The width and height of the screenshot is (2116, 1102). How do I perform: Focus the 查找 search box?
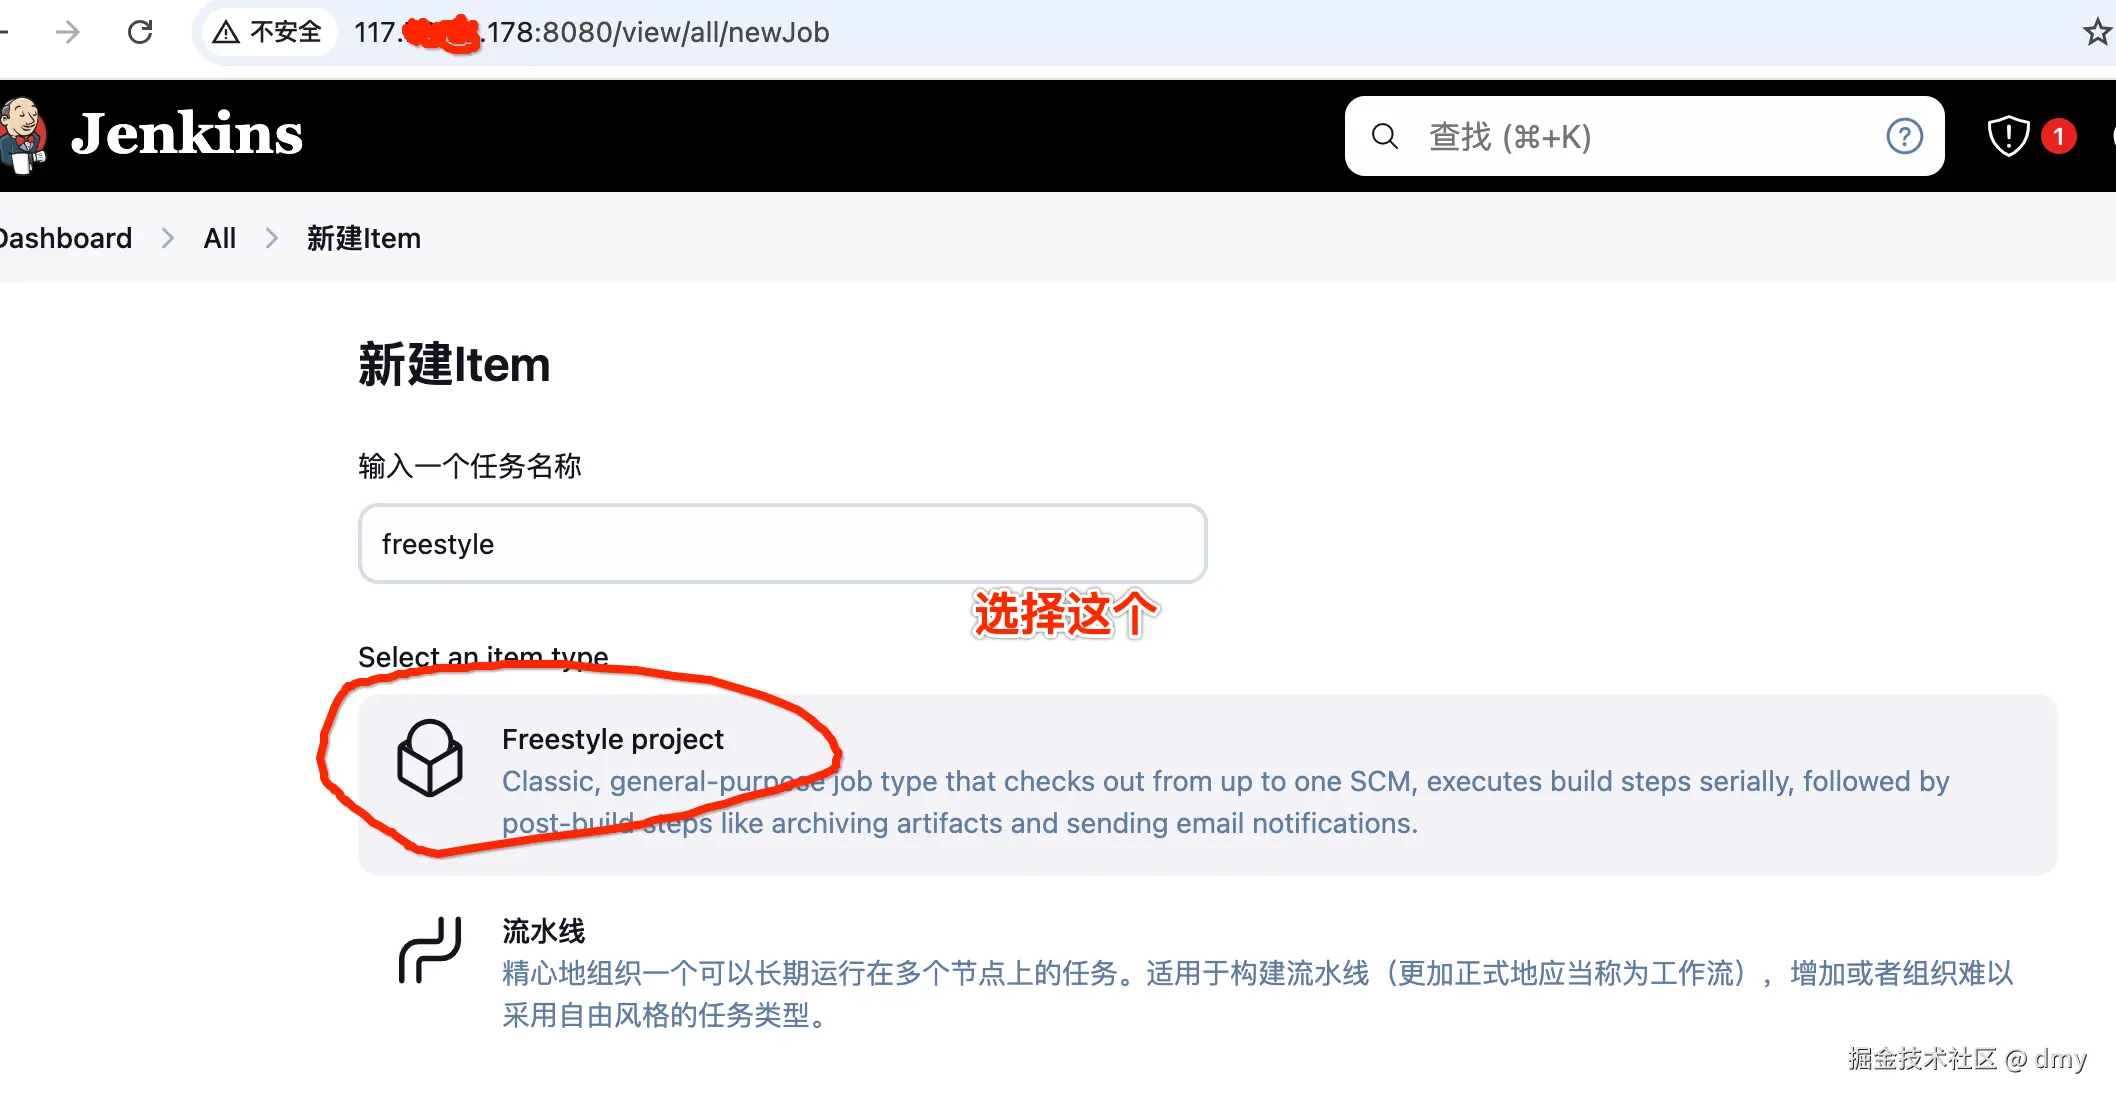point(1645,136)
